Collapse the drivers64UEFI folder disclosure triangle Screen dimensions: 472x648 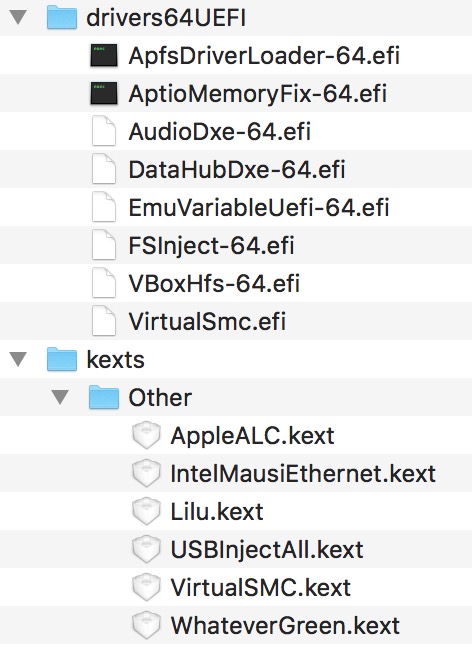pos(18,18)
